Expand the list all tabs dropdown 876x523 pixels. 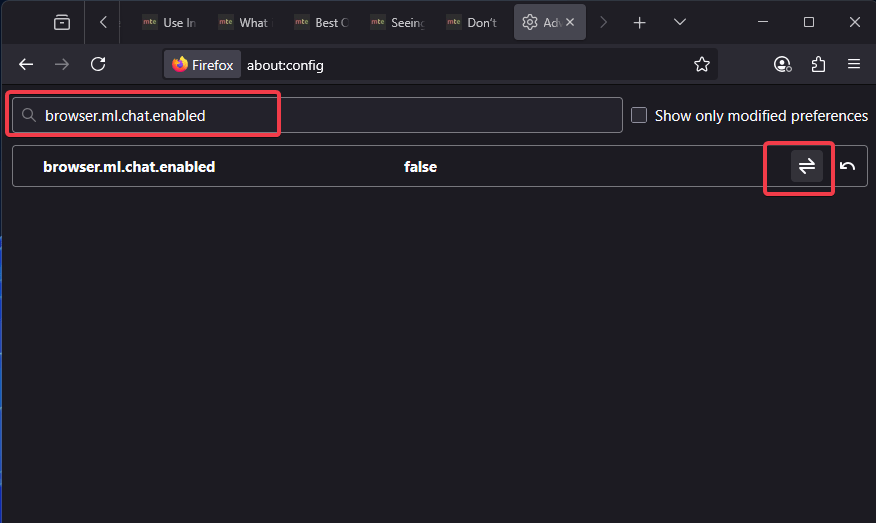coord(679,22)
